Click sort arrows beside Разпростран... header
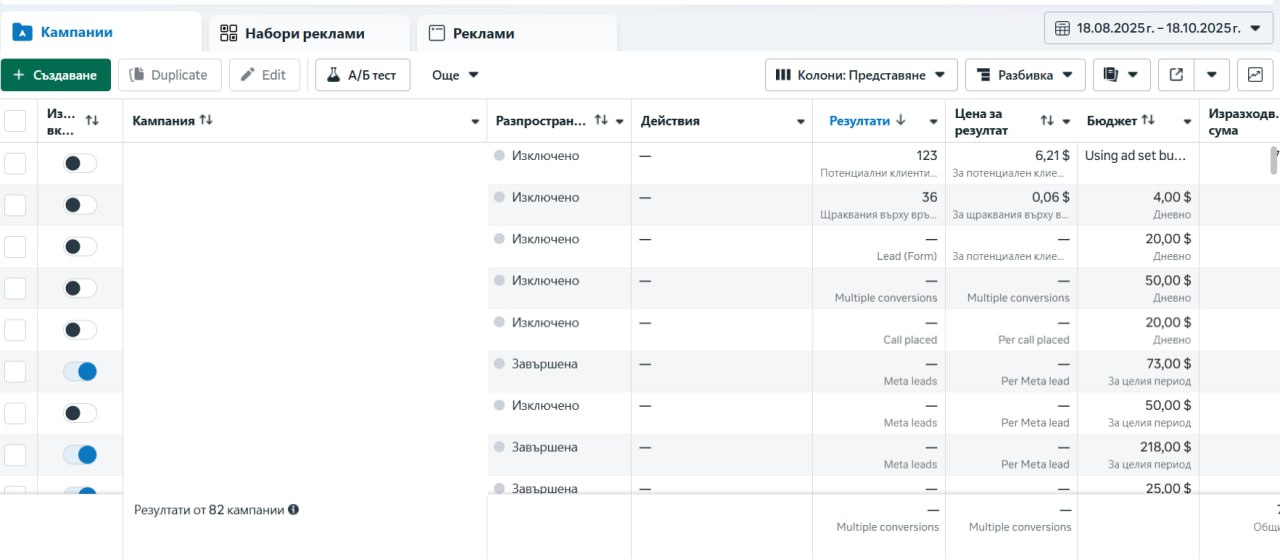 [601, 120]
